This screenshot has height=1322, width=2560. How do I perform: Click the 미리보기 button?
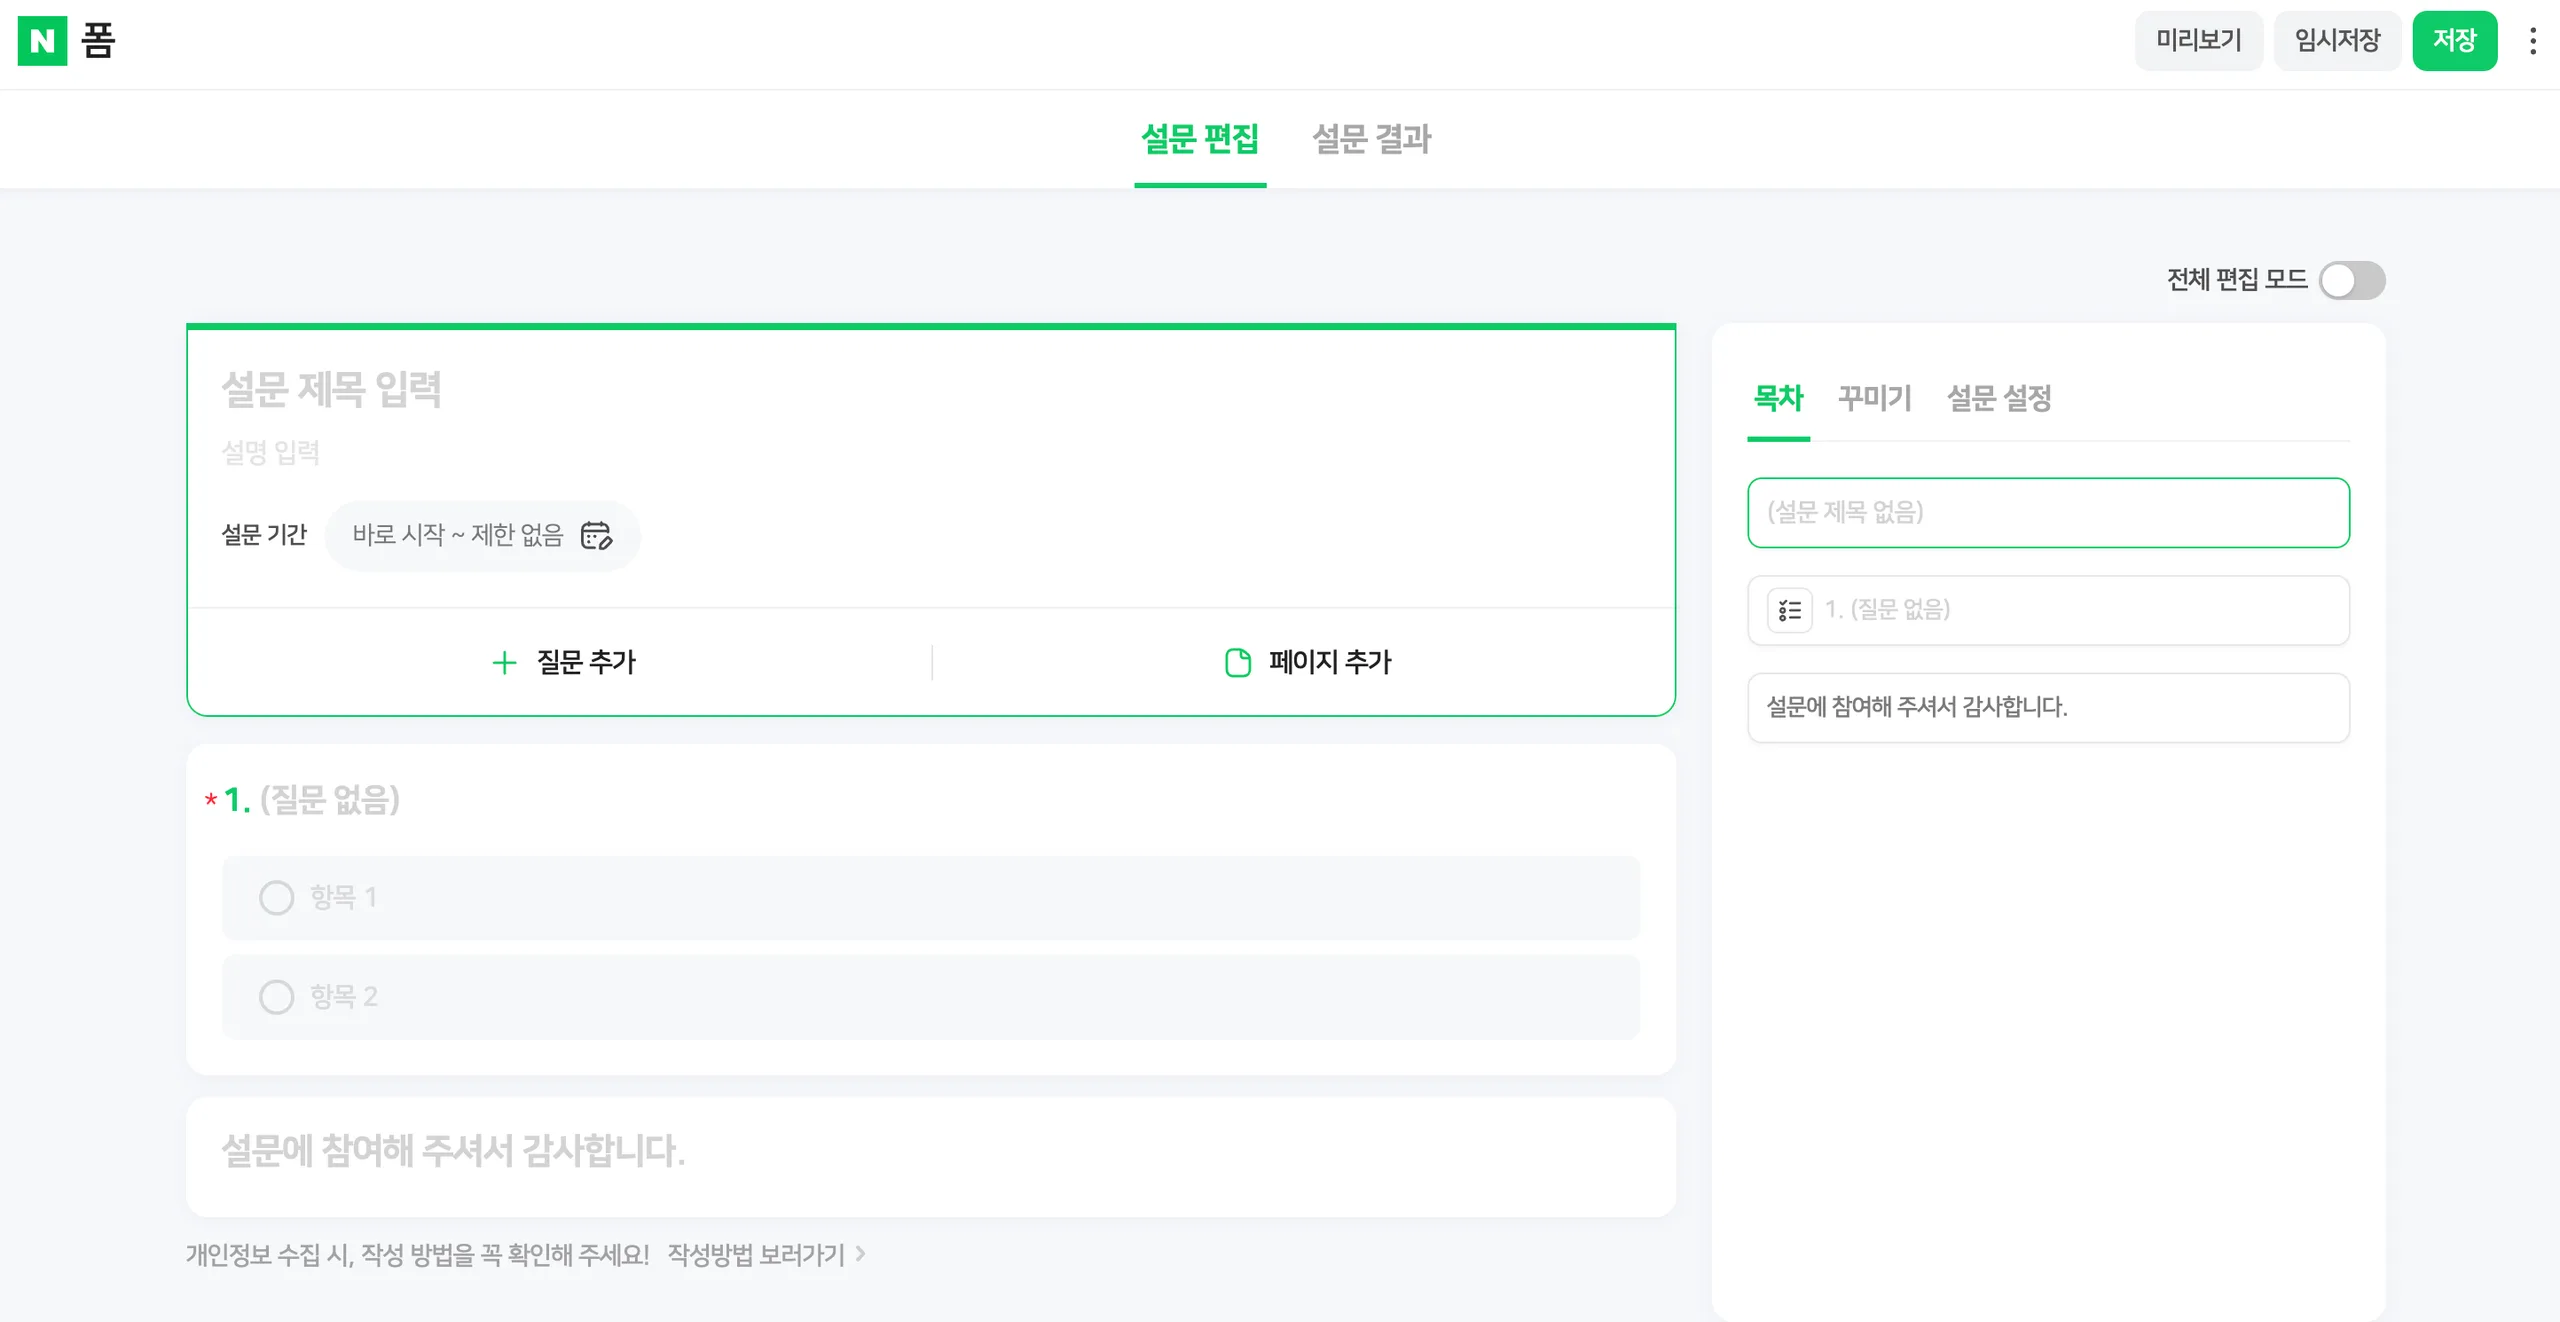click(x=2198, y=41)
